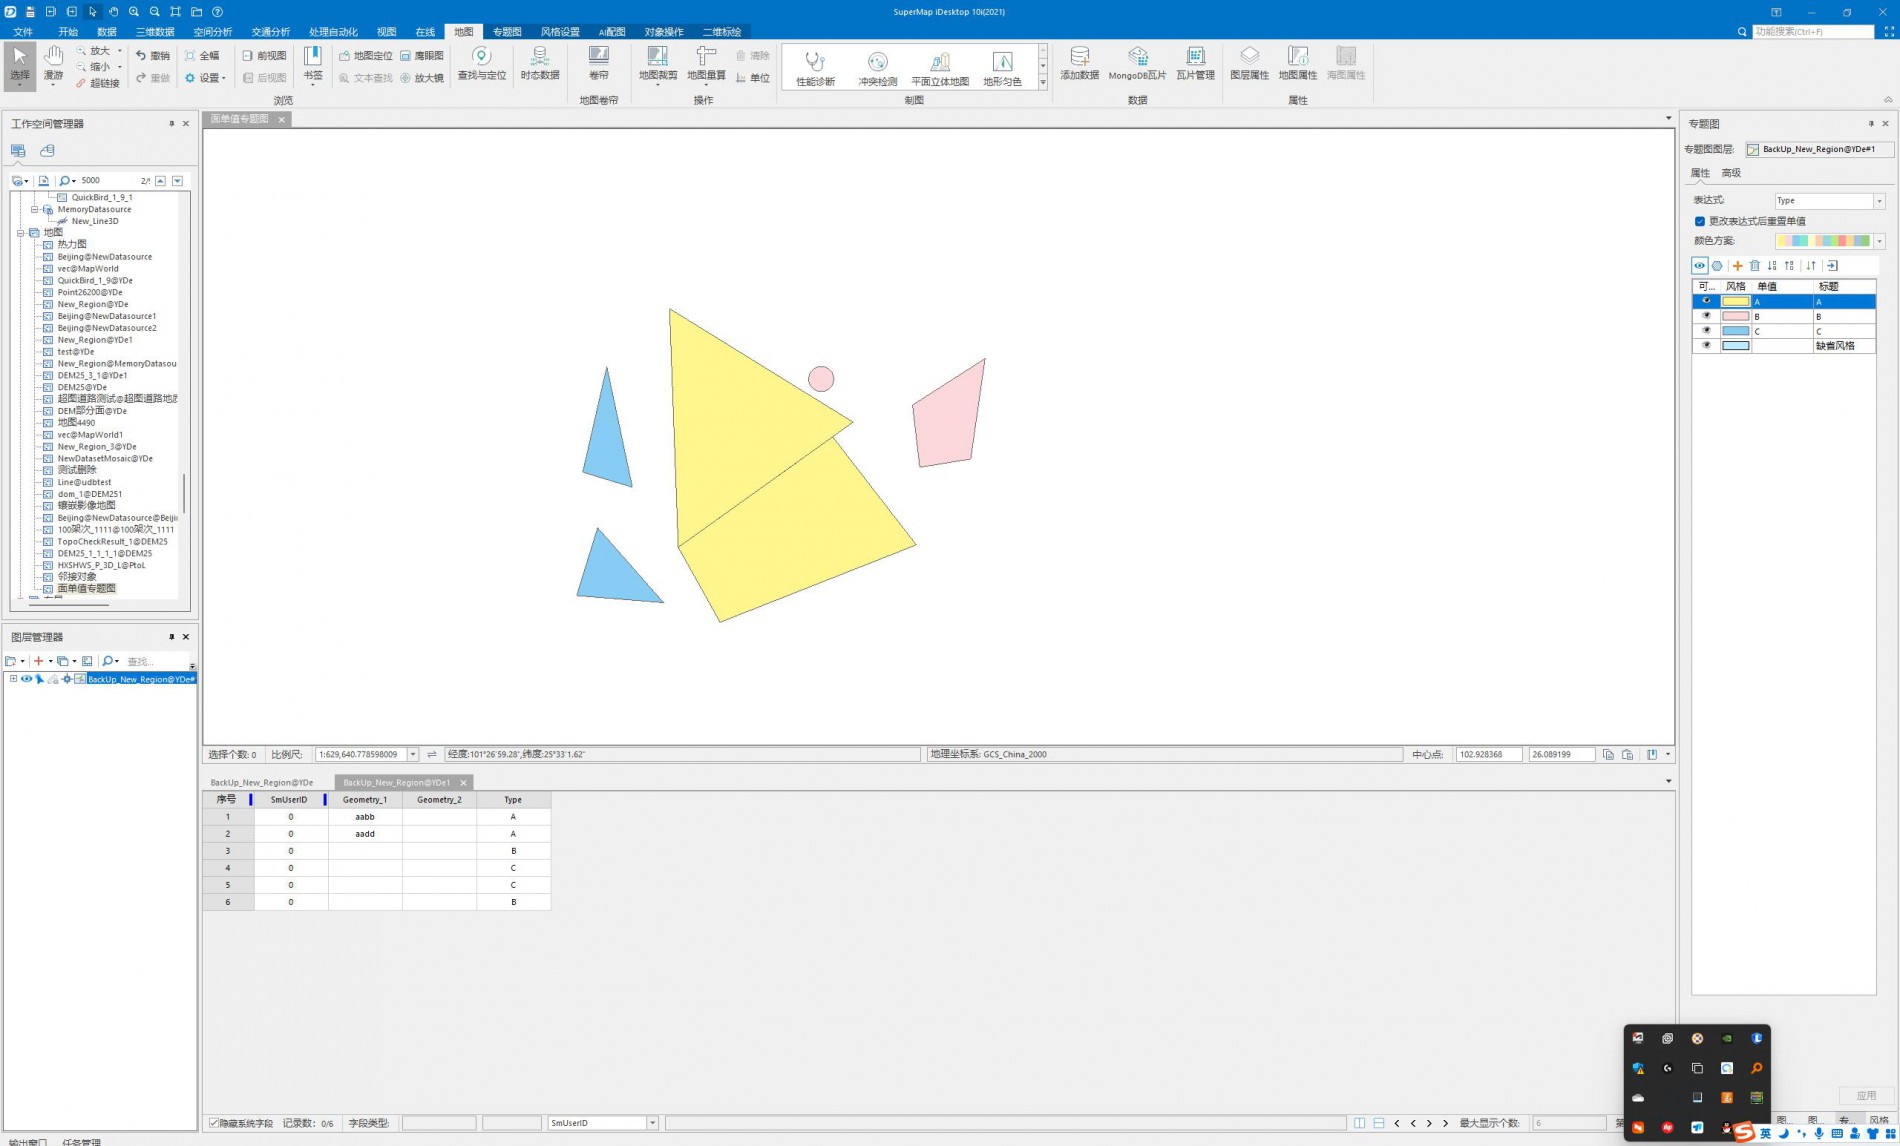The image size is (1900, 1146).
Task: Click the 超链接 (Hyperlink) tool
Action: pyautogui.click(x=98, y=83)
